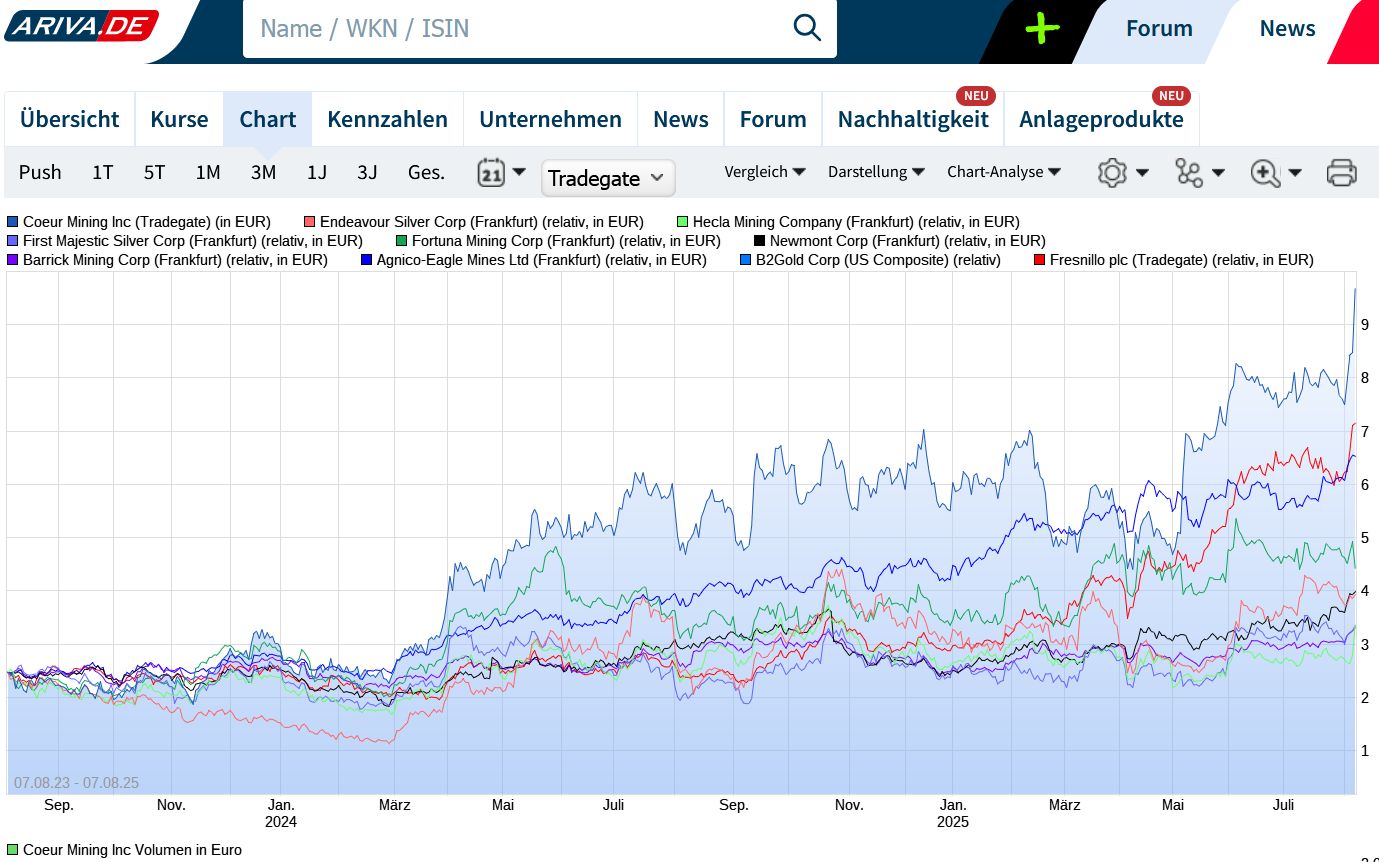Click the magnifying glass search icon
The width and height of the screenshot is (1379, 862).
(x=806, y=28)
